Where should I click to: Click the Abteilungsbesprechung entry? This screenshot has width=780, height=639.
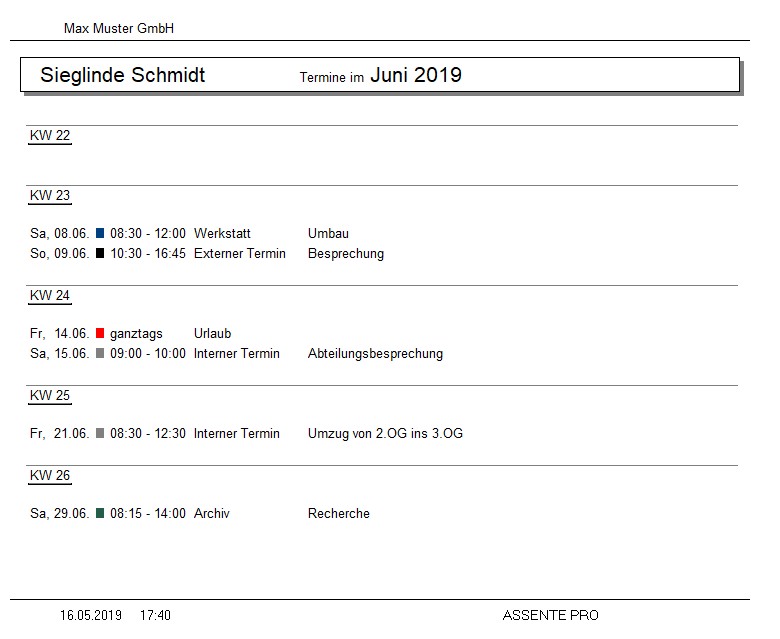coord(375,354)
